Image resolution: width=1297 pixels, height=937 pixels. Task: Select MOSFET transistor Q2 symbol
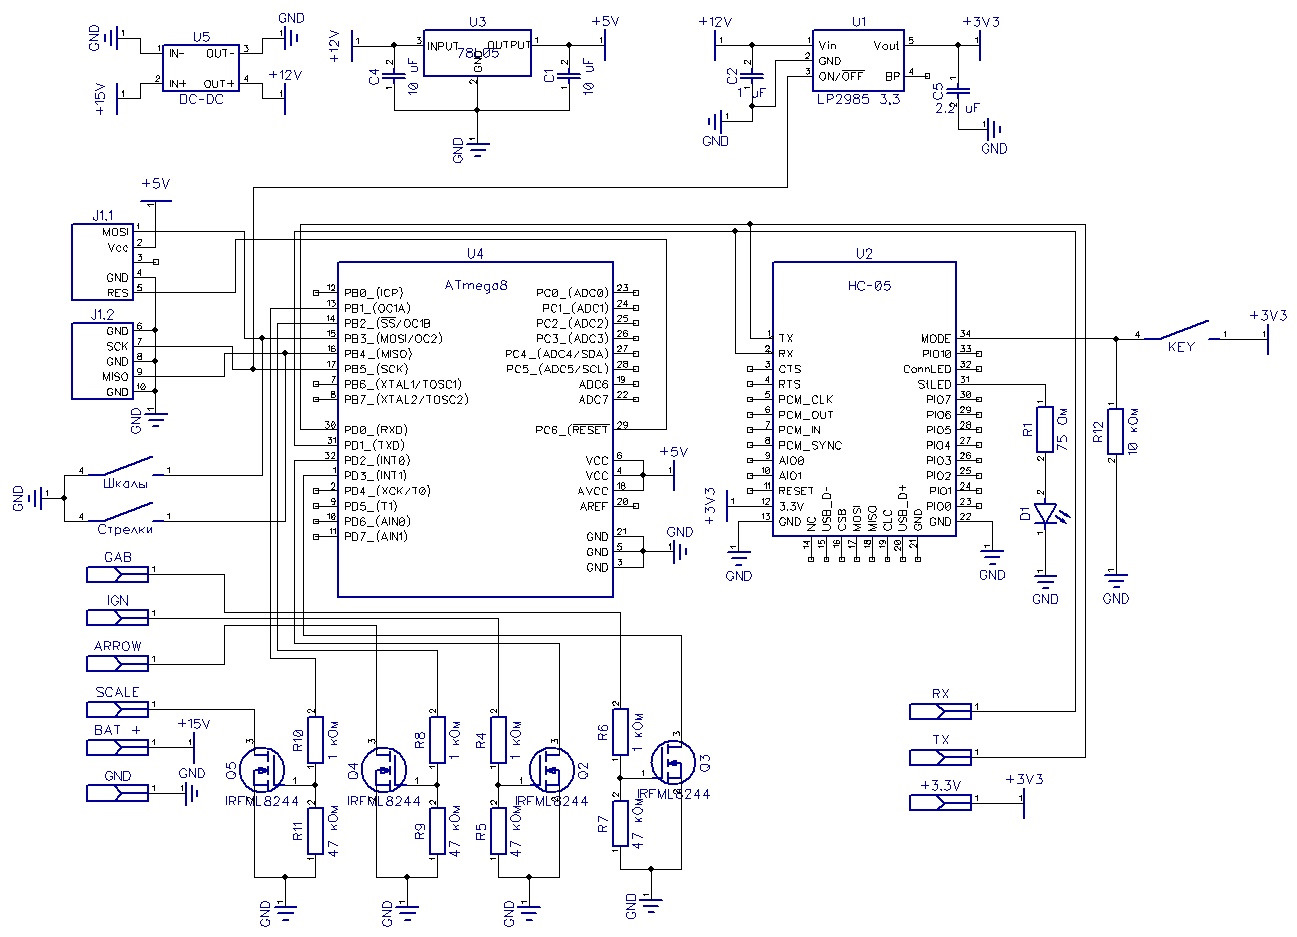552,770
